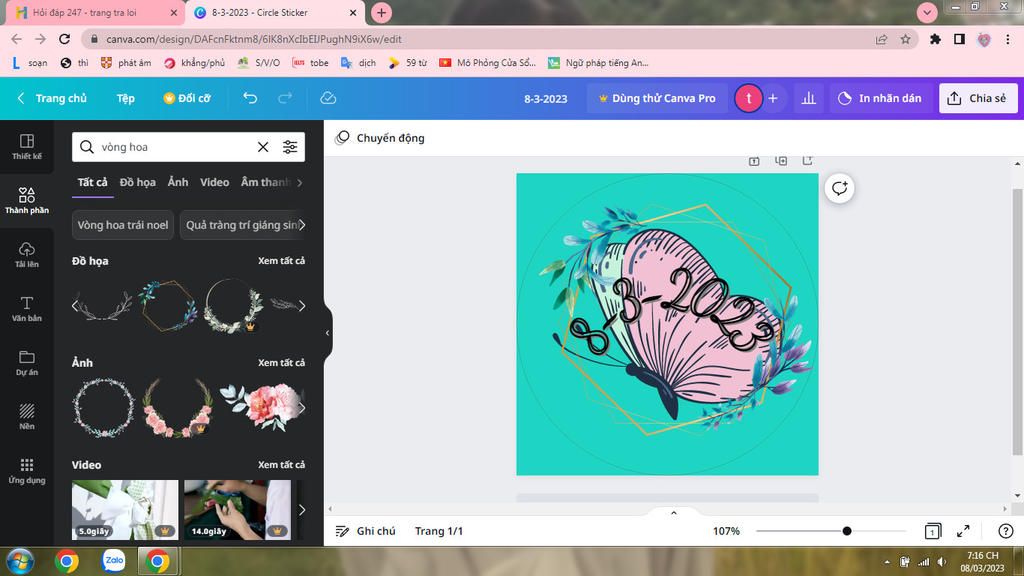Click the comment bubble beside canvas
The width and height of the screenshot is (1024, 576).
click(x=839, y=189)
